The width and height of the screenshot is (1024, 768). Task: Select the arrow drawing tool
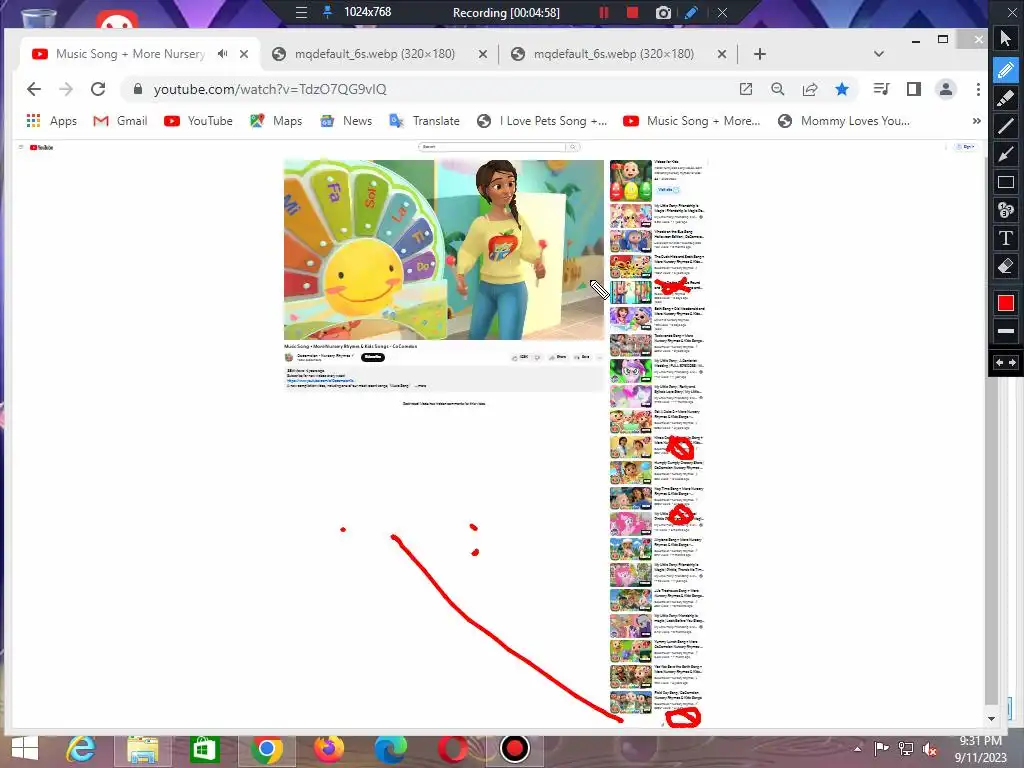[1006, 154]
